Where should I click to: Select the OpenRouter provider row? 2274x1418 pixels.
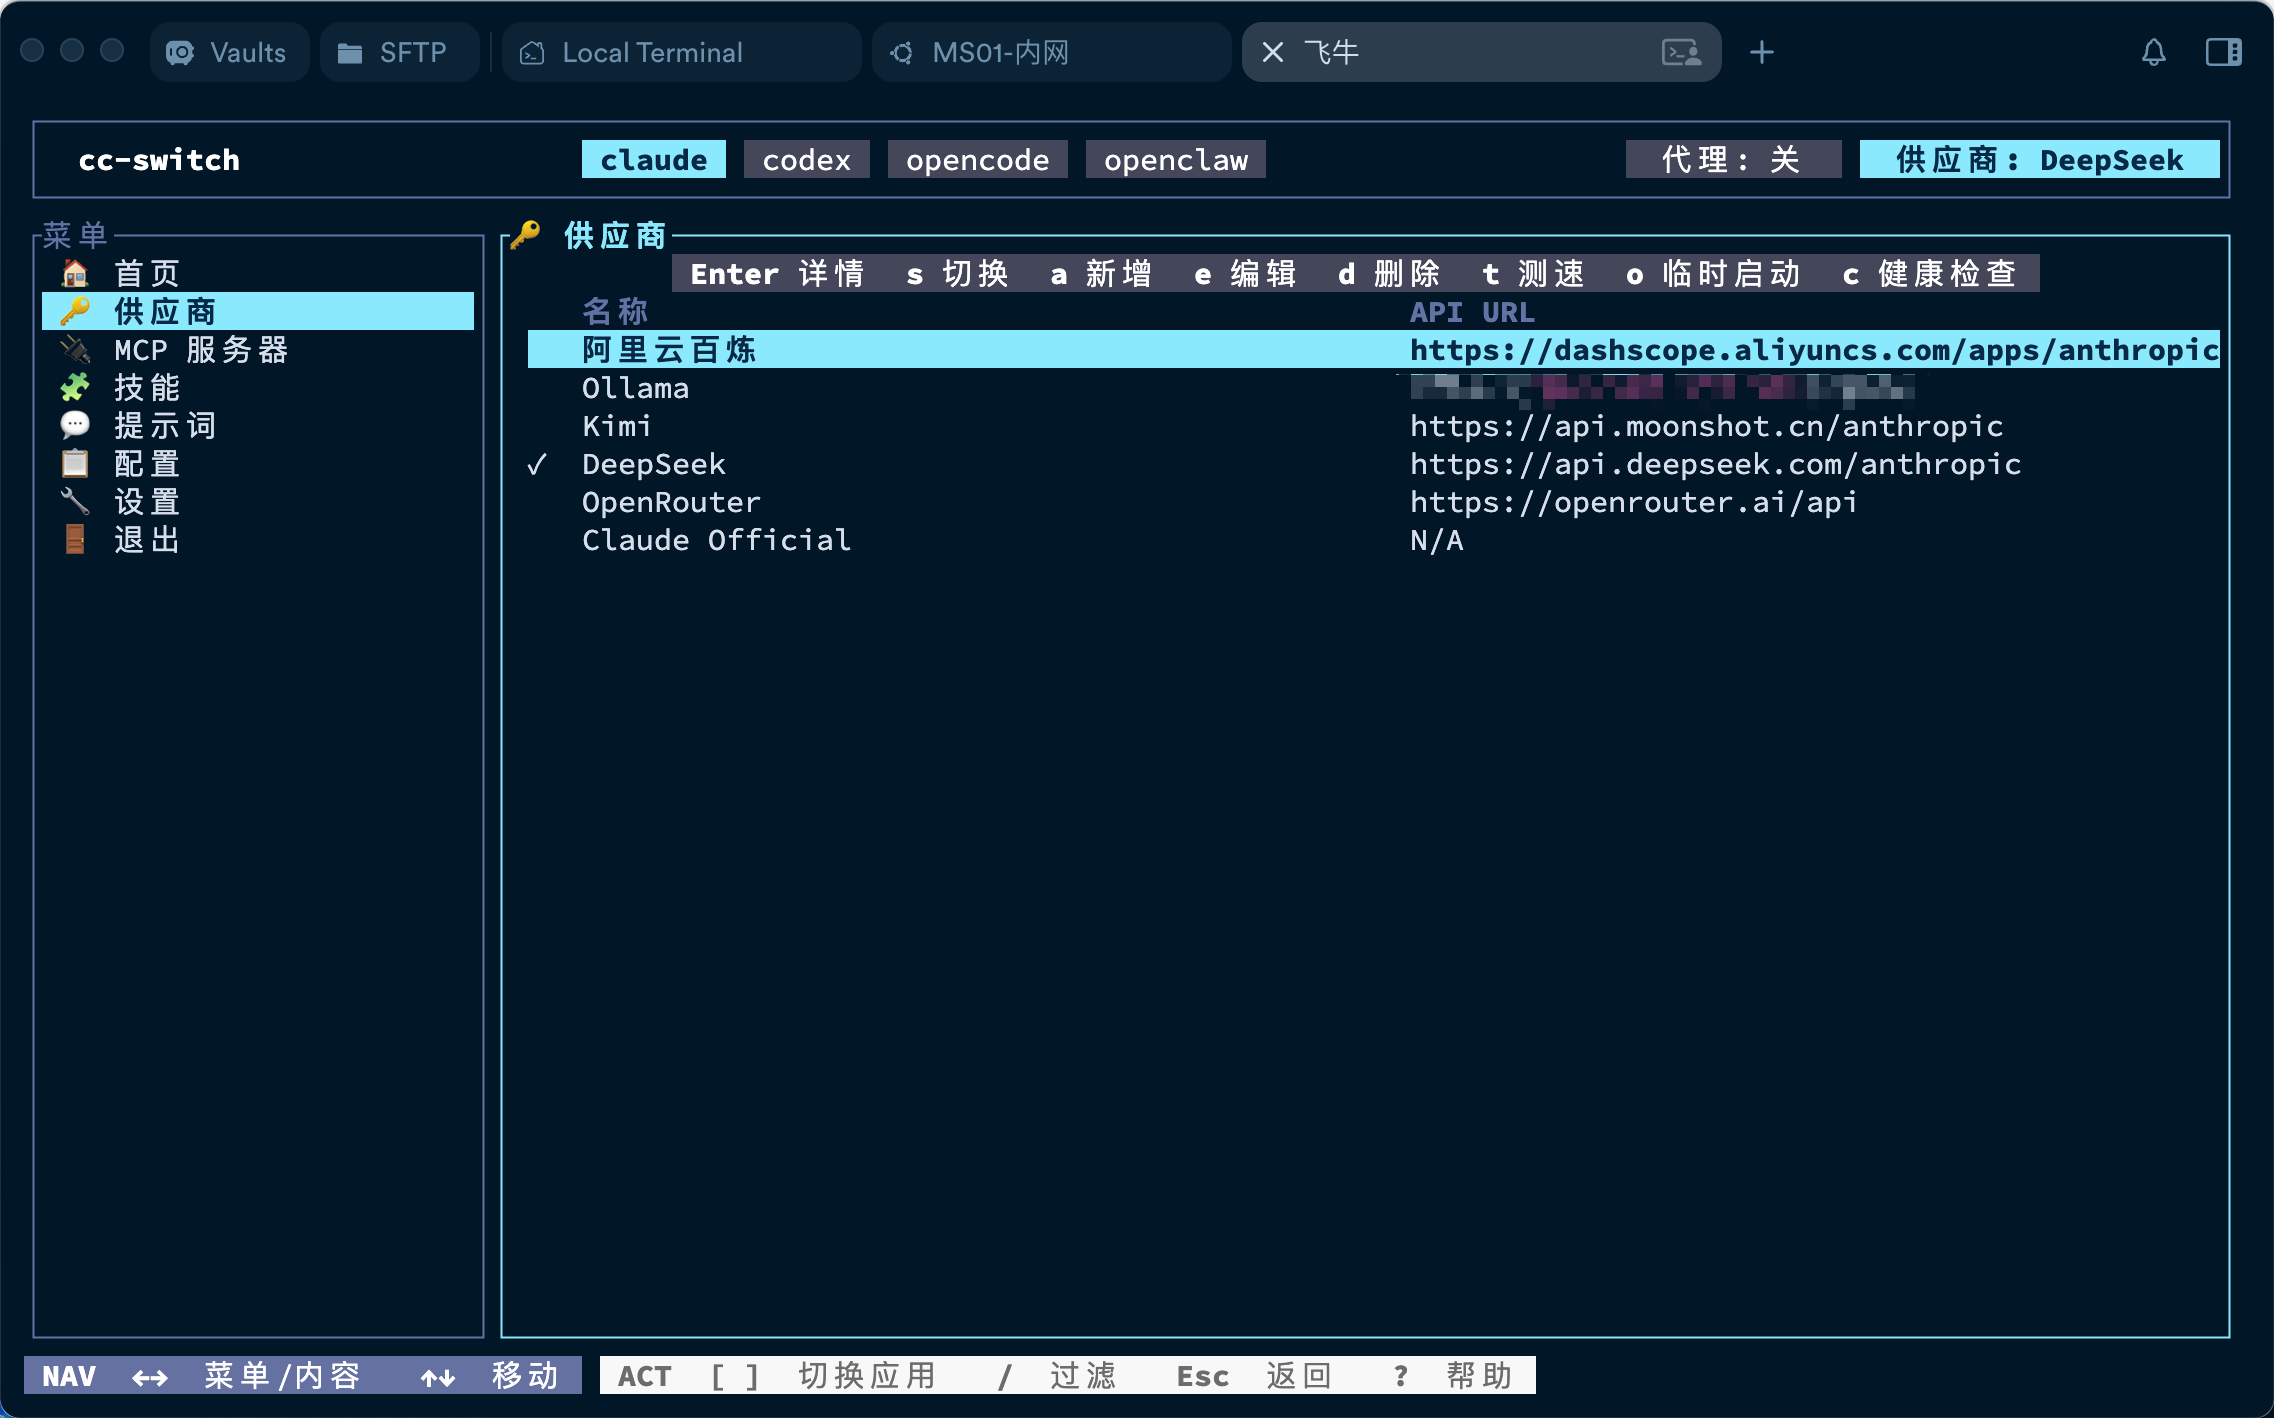[x=1374, y=501]
